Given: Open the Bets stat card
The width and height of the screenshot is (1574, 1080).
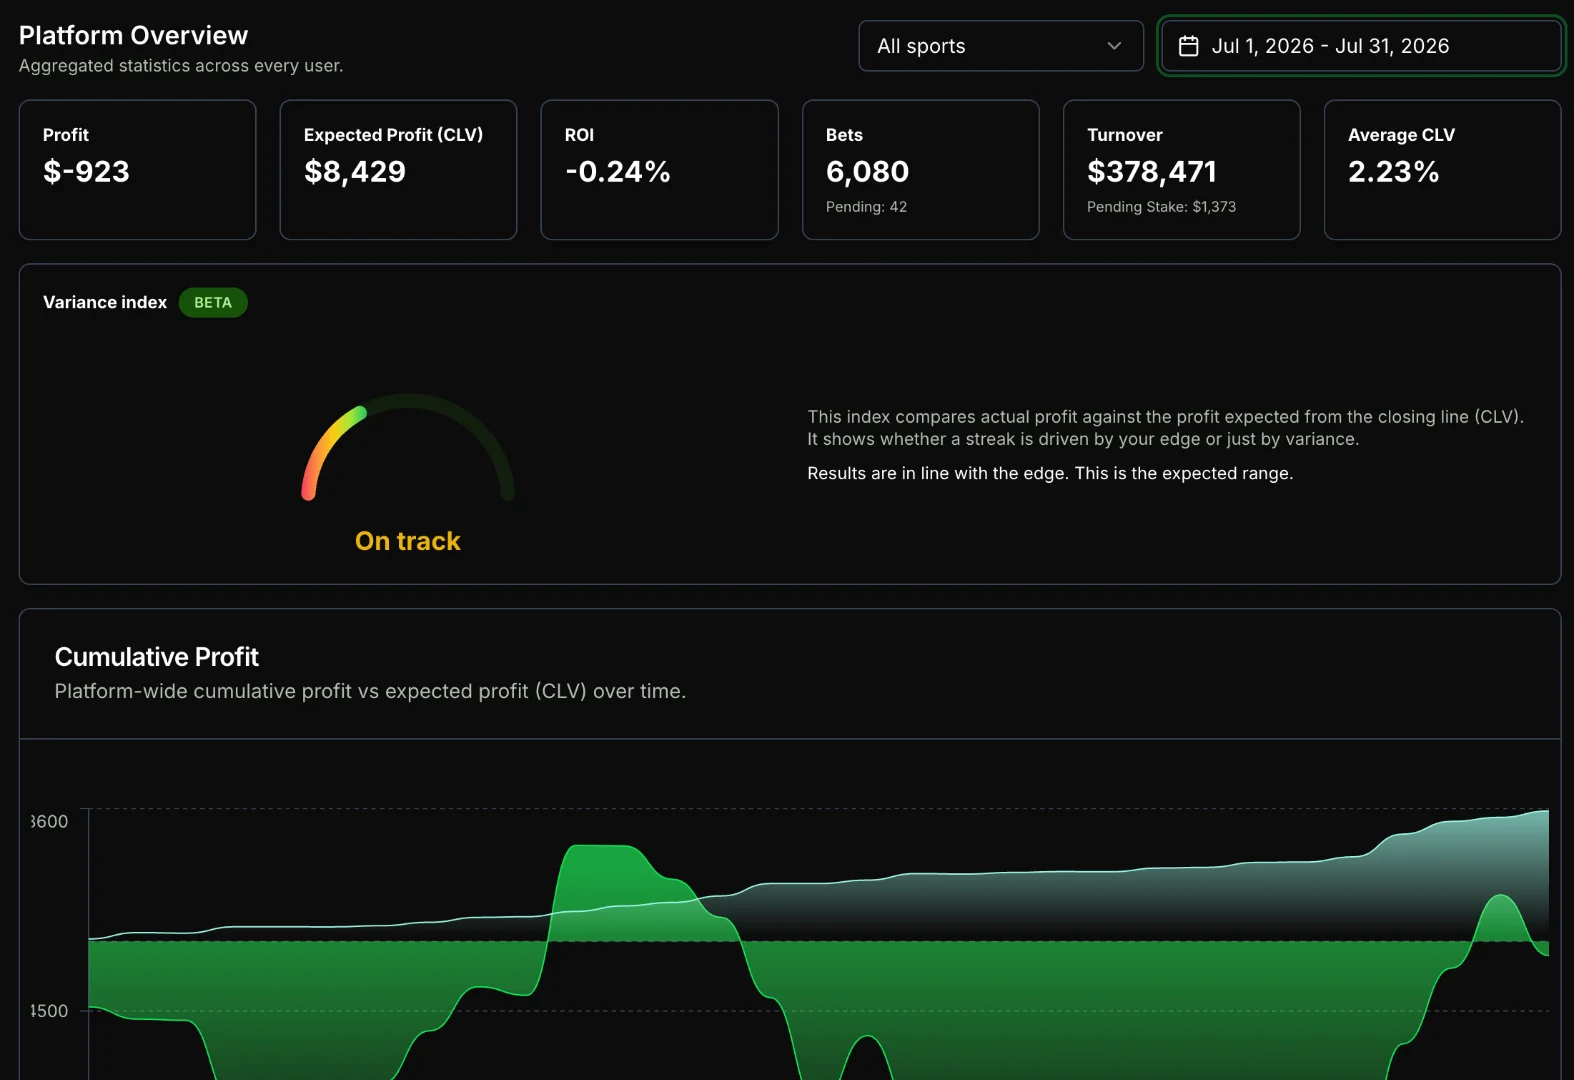Looking at the screenshot, I should [920, 170].
